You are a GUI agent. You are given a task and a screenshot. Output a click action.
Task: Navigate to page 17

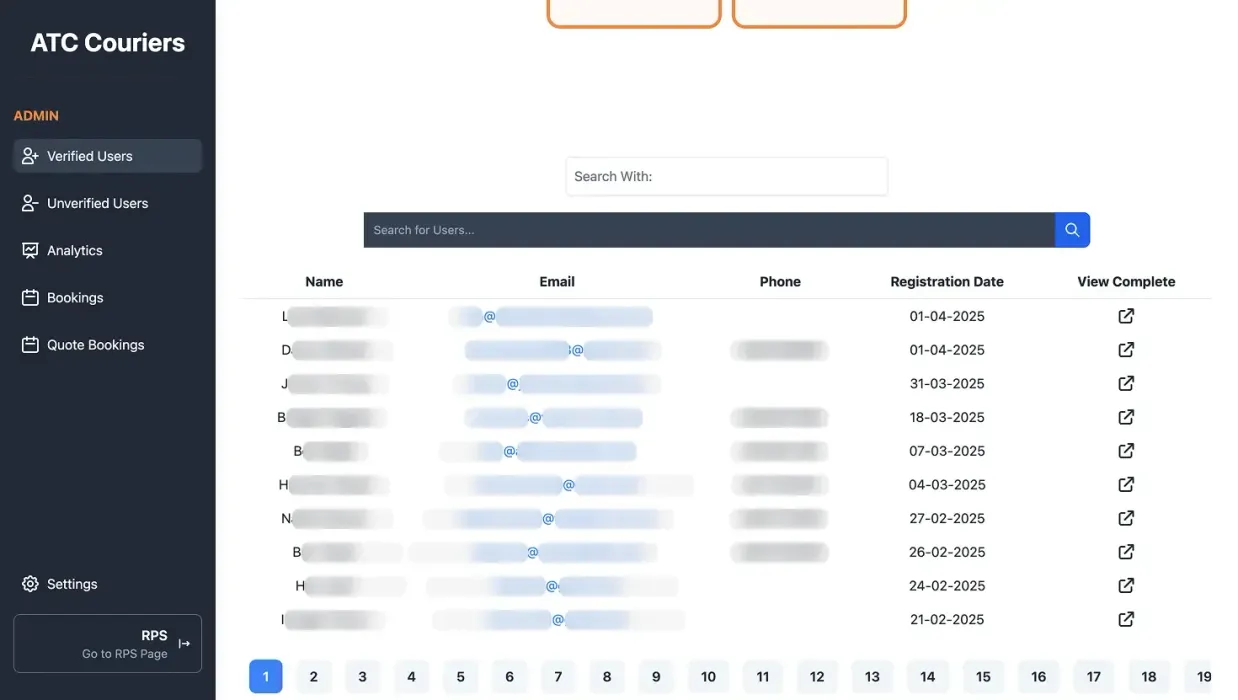[1094, 677]
